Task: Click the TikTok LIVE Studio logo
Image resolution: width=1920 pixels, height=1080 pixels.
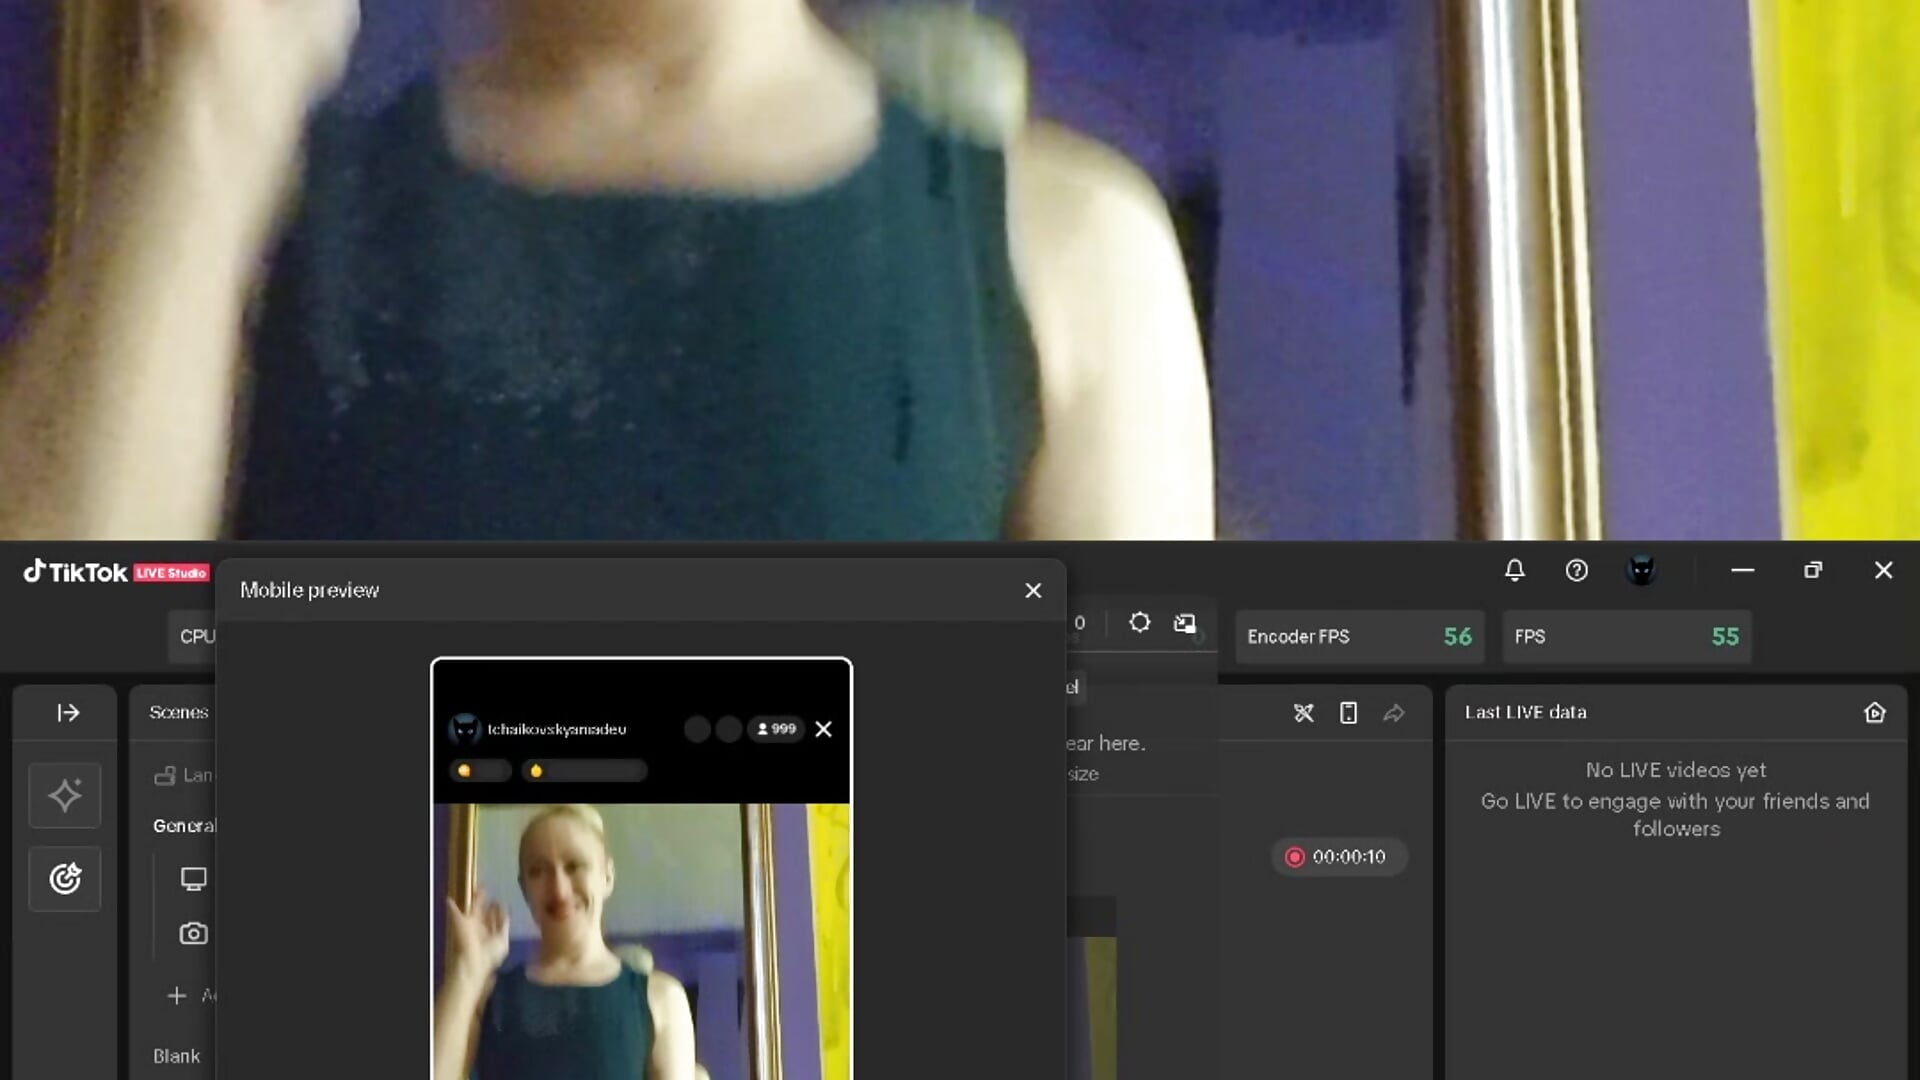Action: point(116,572)
